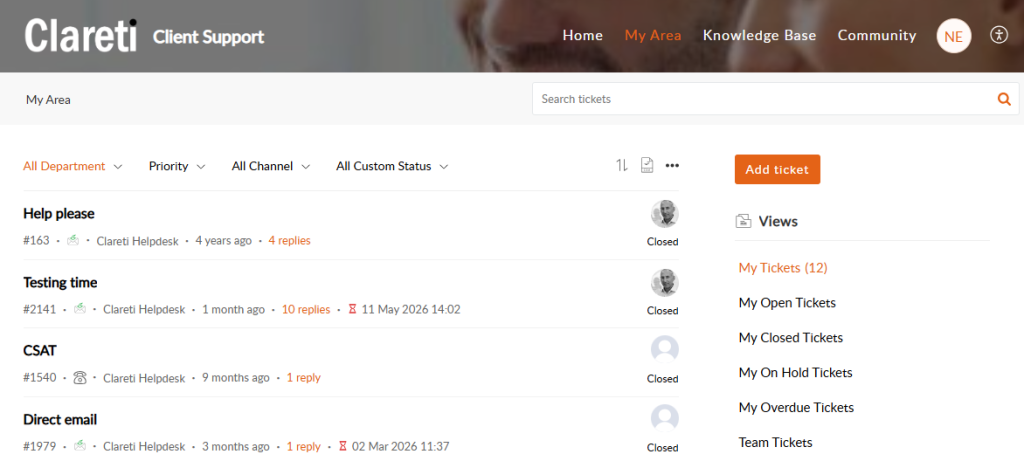Click Clareti Helpdesk on ticket #1540

144,378
